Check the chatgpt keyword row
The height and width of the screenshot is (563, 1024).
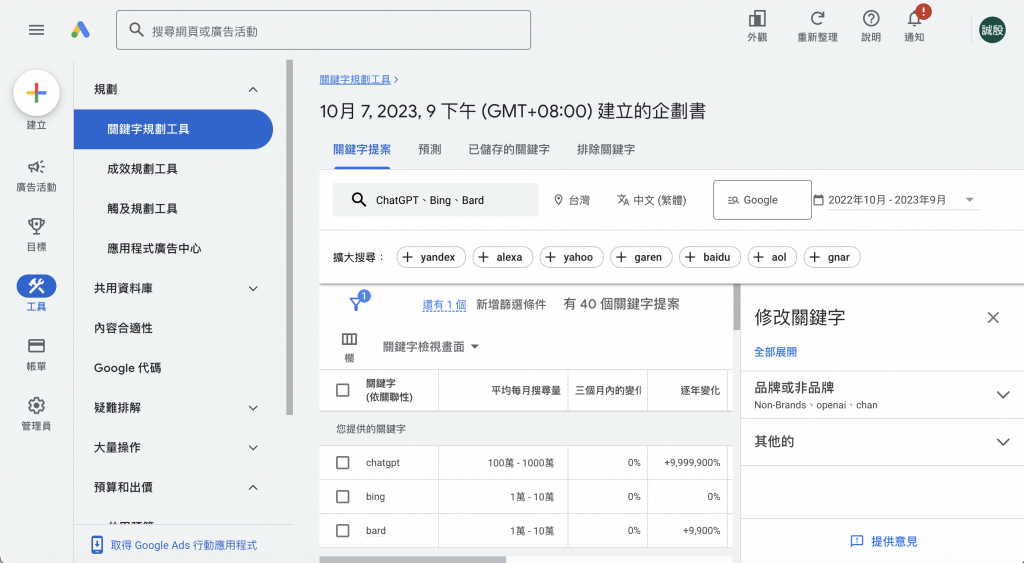point(343,462)
